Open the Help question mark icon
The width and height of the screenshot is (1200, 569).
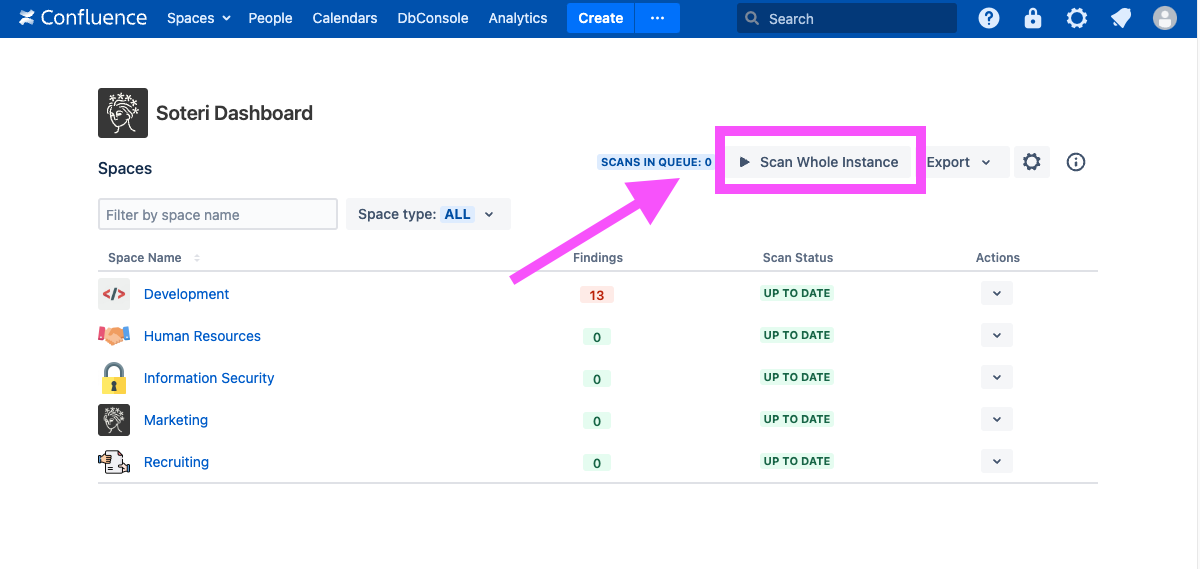click(989, 18)
